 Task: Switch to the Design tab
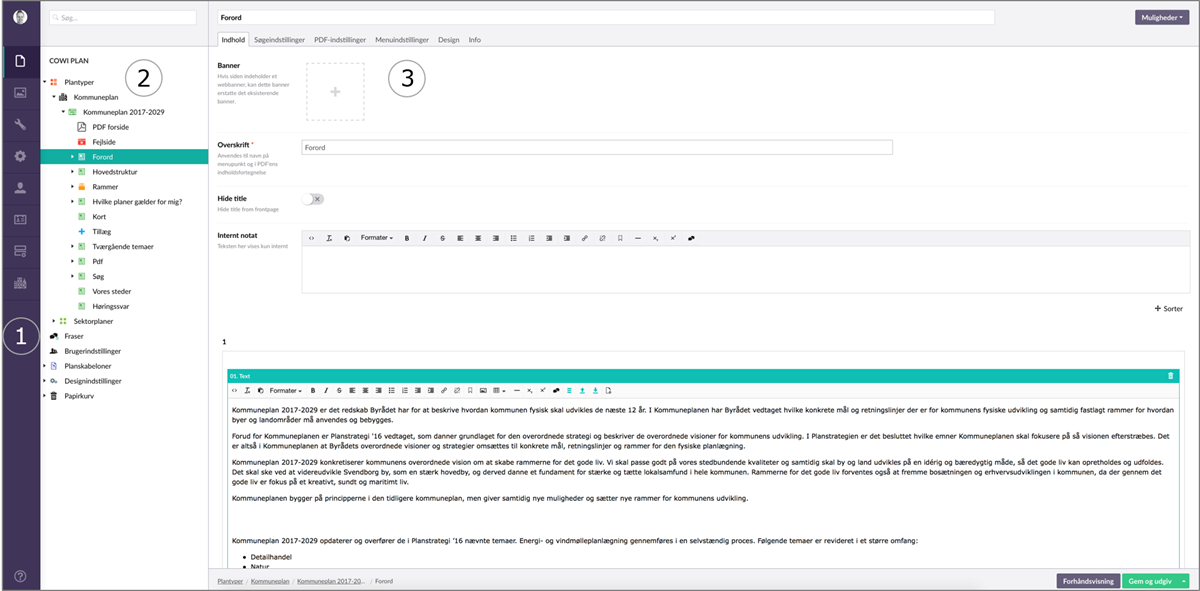448,40
